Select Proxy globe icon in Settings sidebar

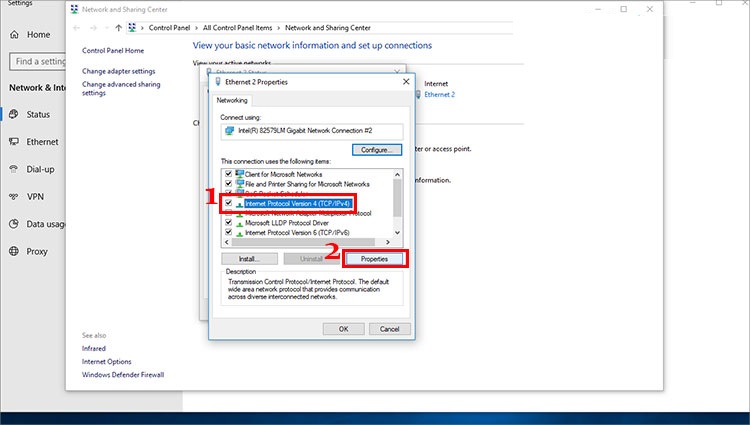click(14, 251)
